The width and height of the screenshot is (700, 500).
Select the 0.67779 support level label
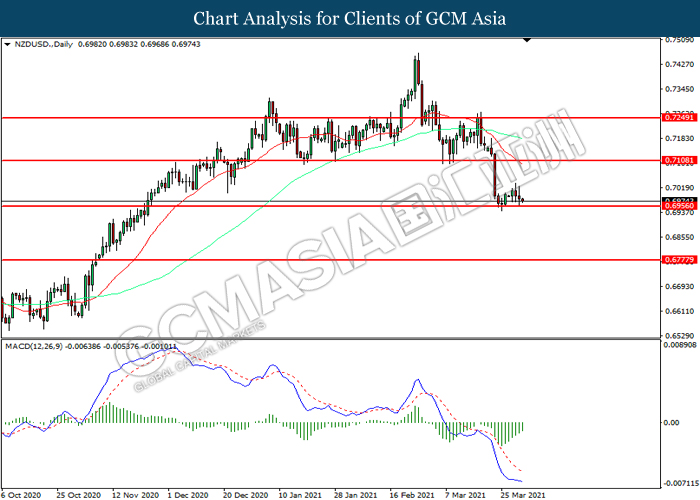(x=679, y=259)
